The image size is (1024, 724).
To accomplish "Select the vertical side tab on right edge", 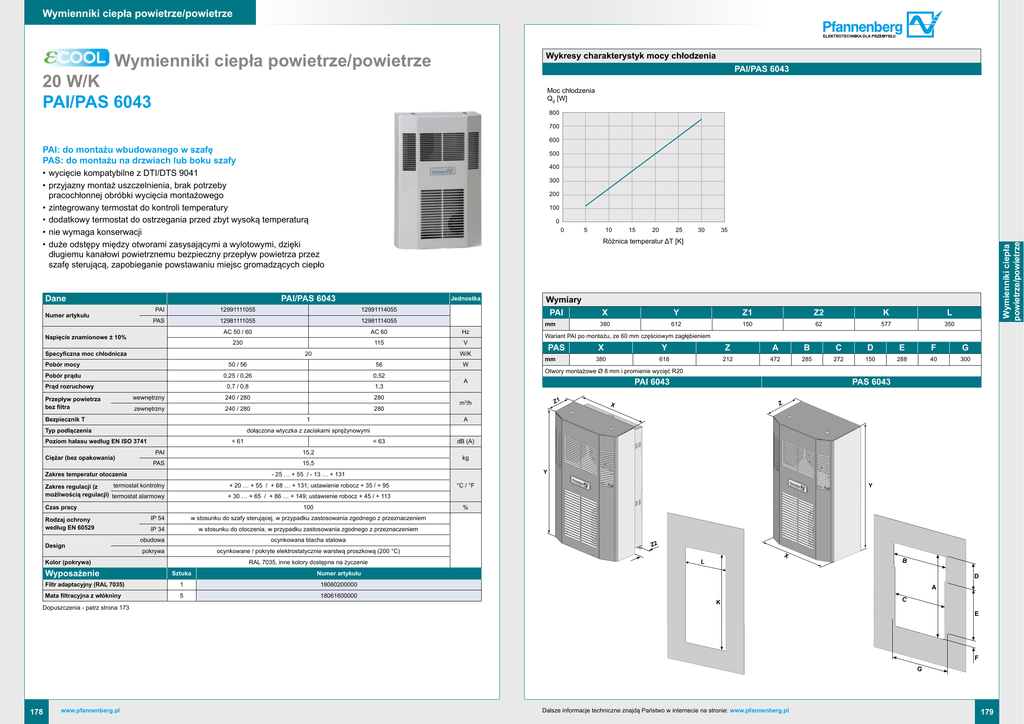I will 1012,281.
